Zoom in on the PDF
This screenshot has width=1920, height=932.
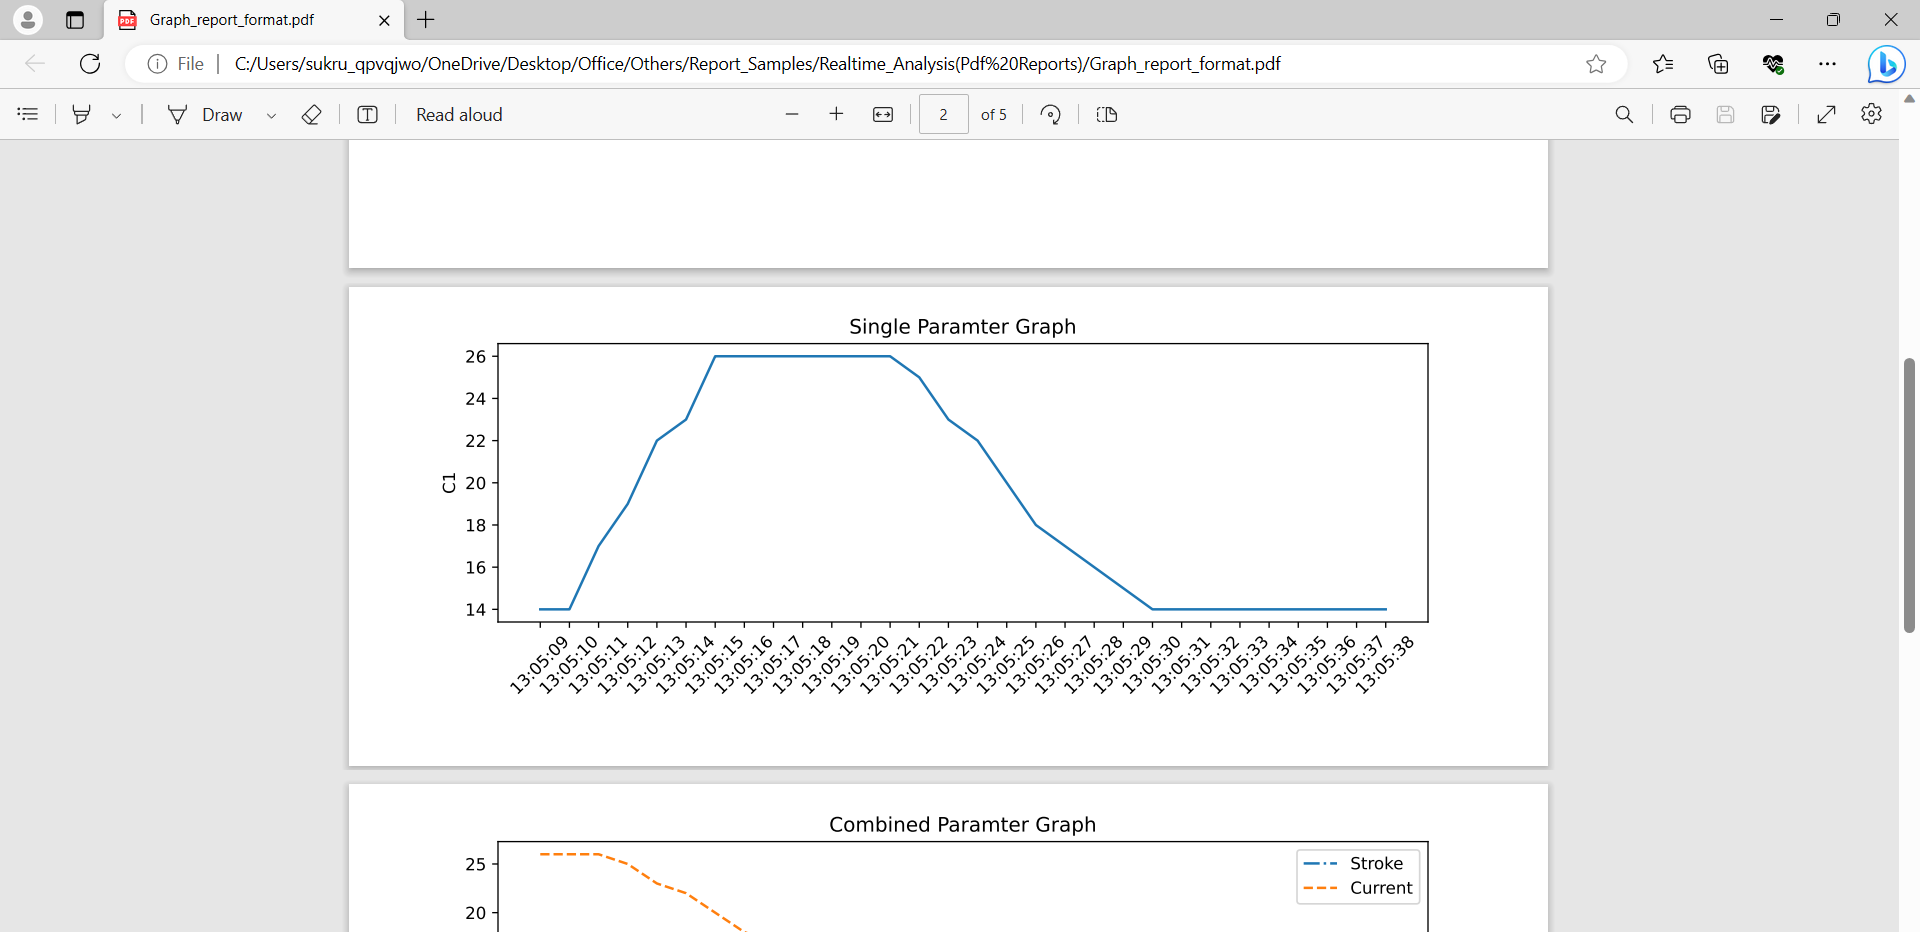[x=837, y=114]
